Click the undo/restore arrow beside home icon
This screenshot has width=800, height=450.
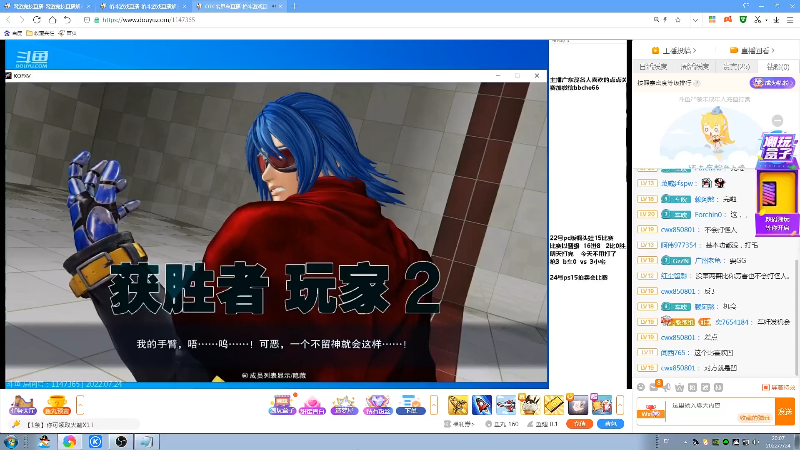[x=67, y=19]
